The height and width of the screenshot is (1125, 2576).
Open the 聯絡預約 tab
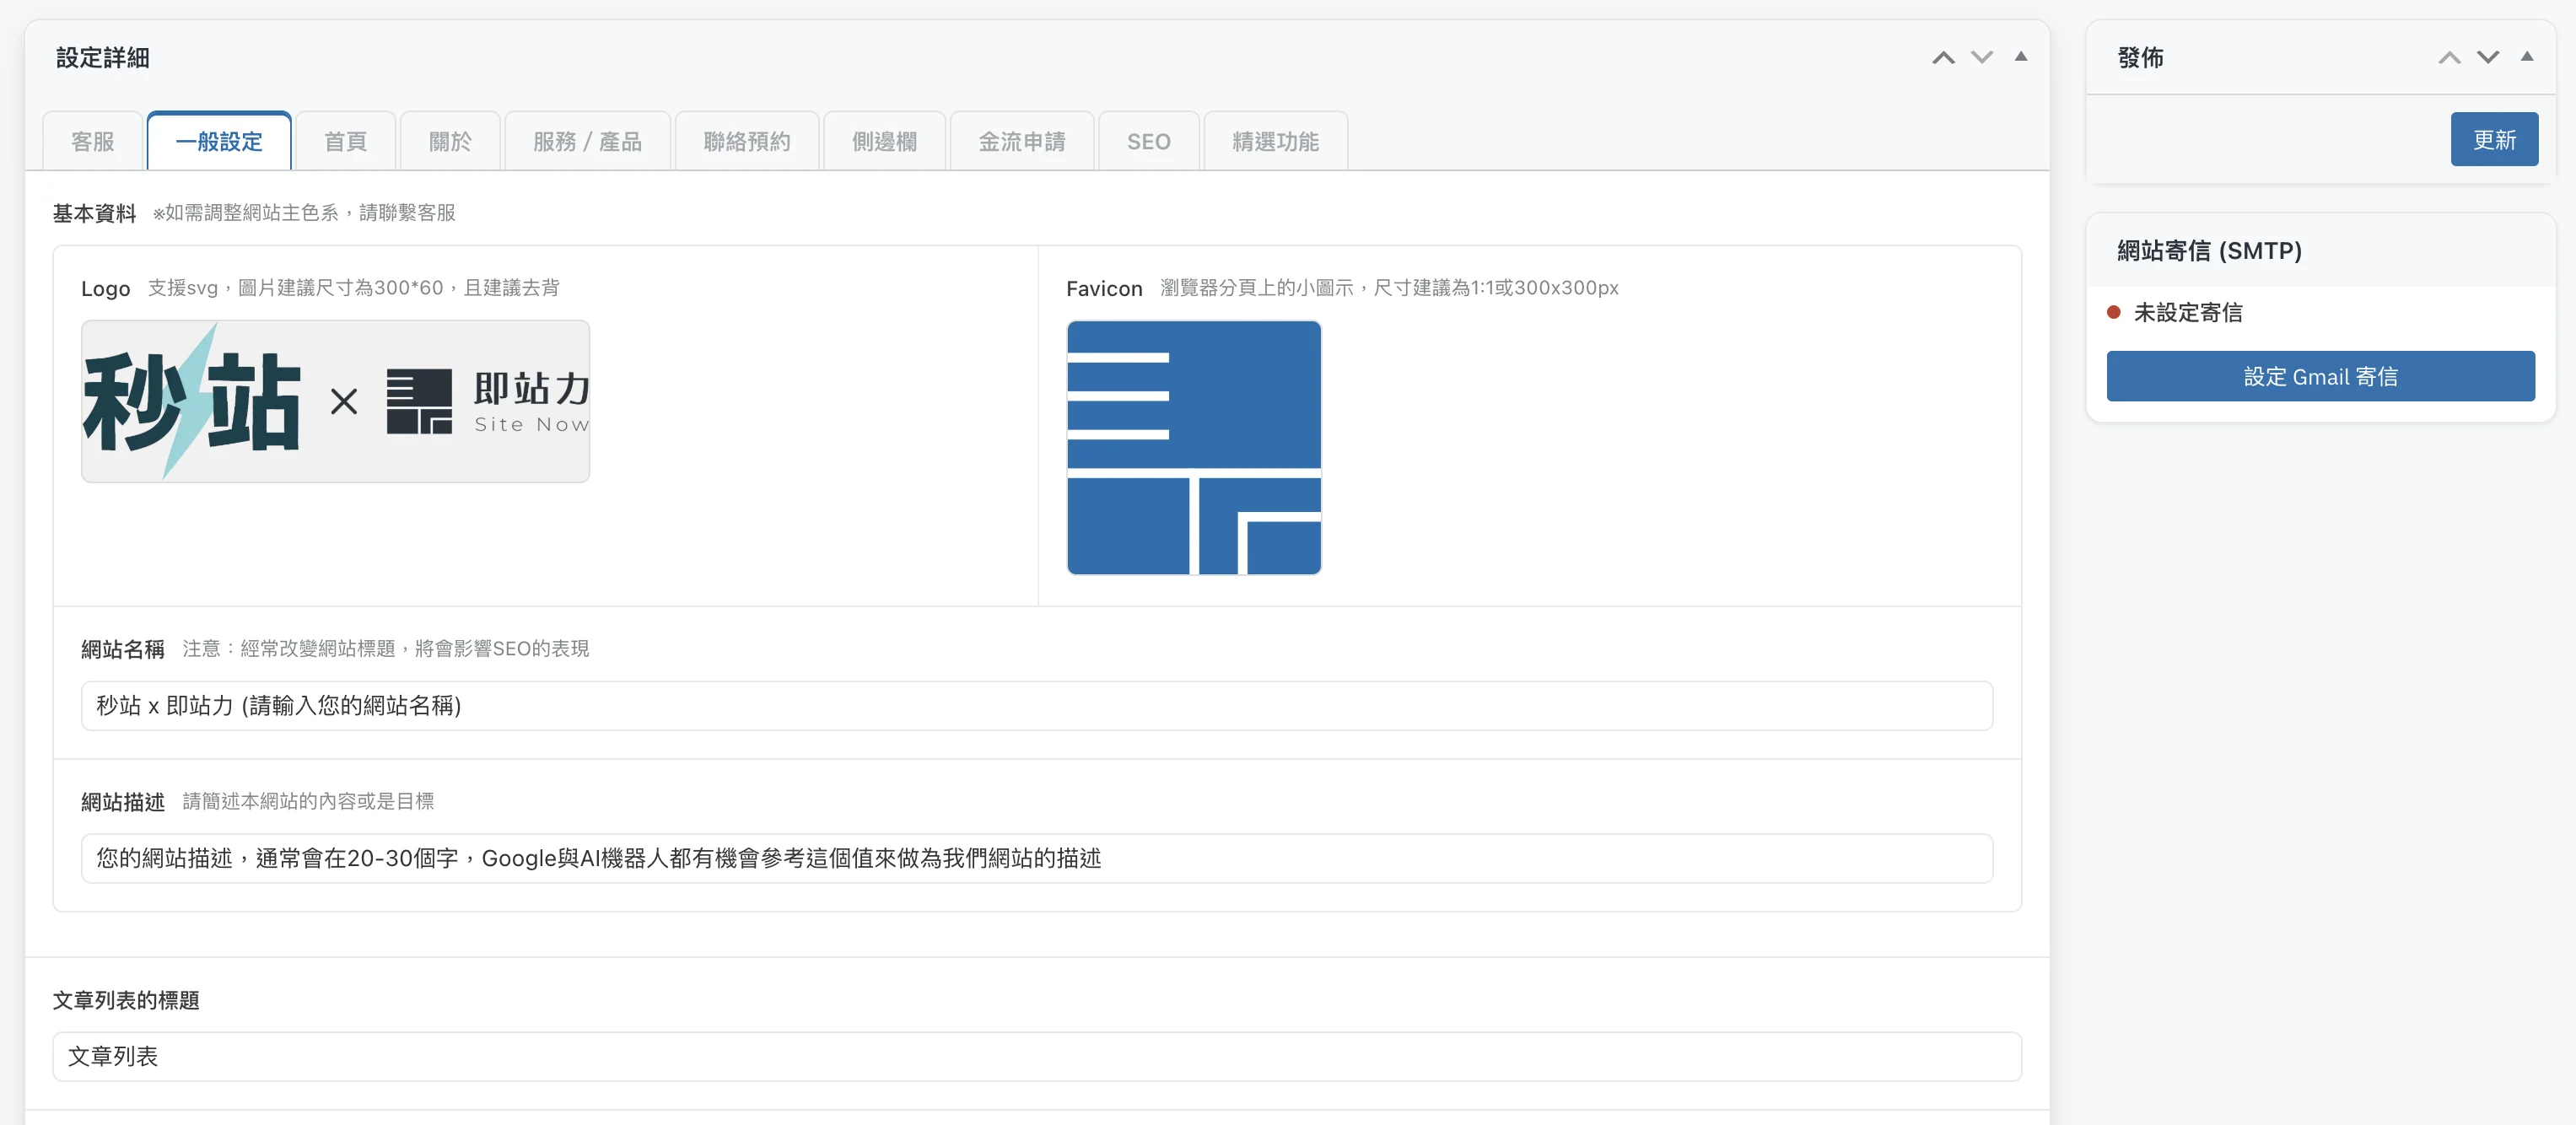coord(747,141)
